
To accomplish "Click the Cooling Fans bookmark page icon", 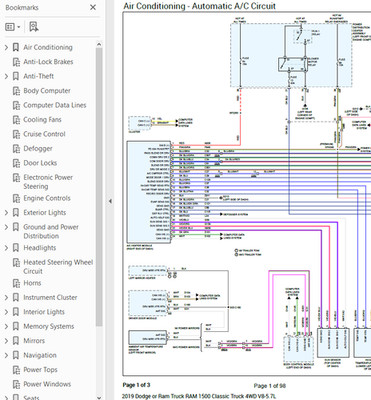I will pyautogui.click(x=16, y=120).
